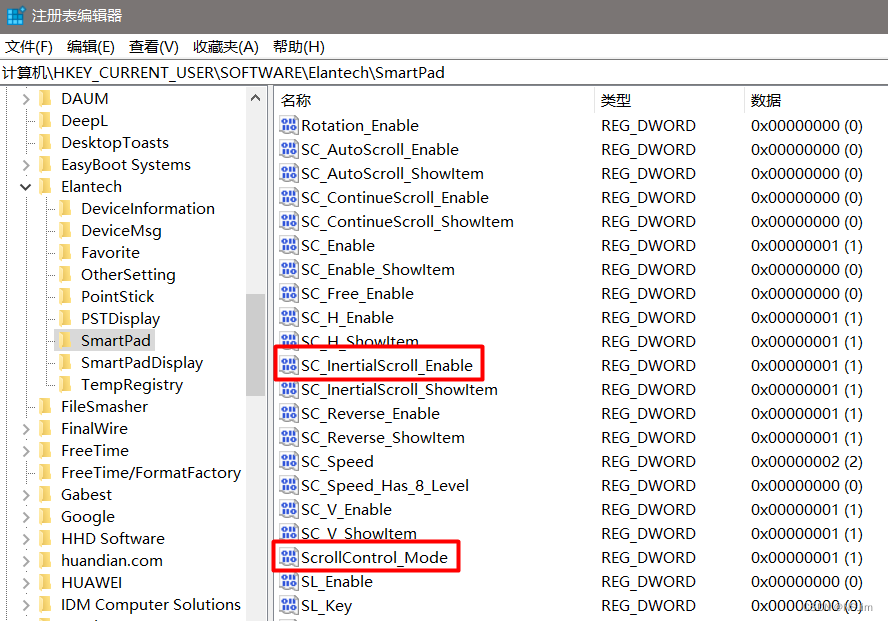Open the 文件(F) menu
Screen dimensions: 888x621
pyautogui.click(x=29, y=46)
